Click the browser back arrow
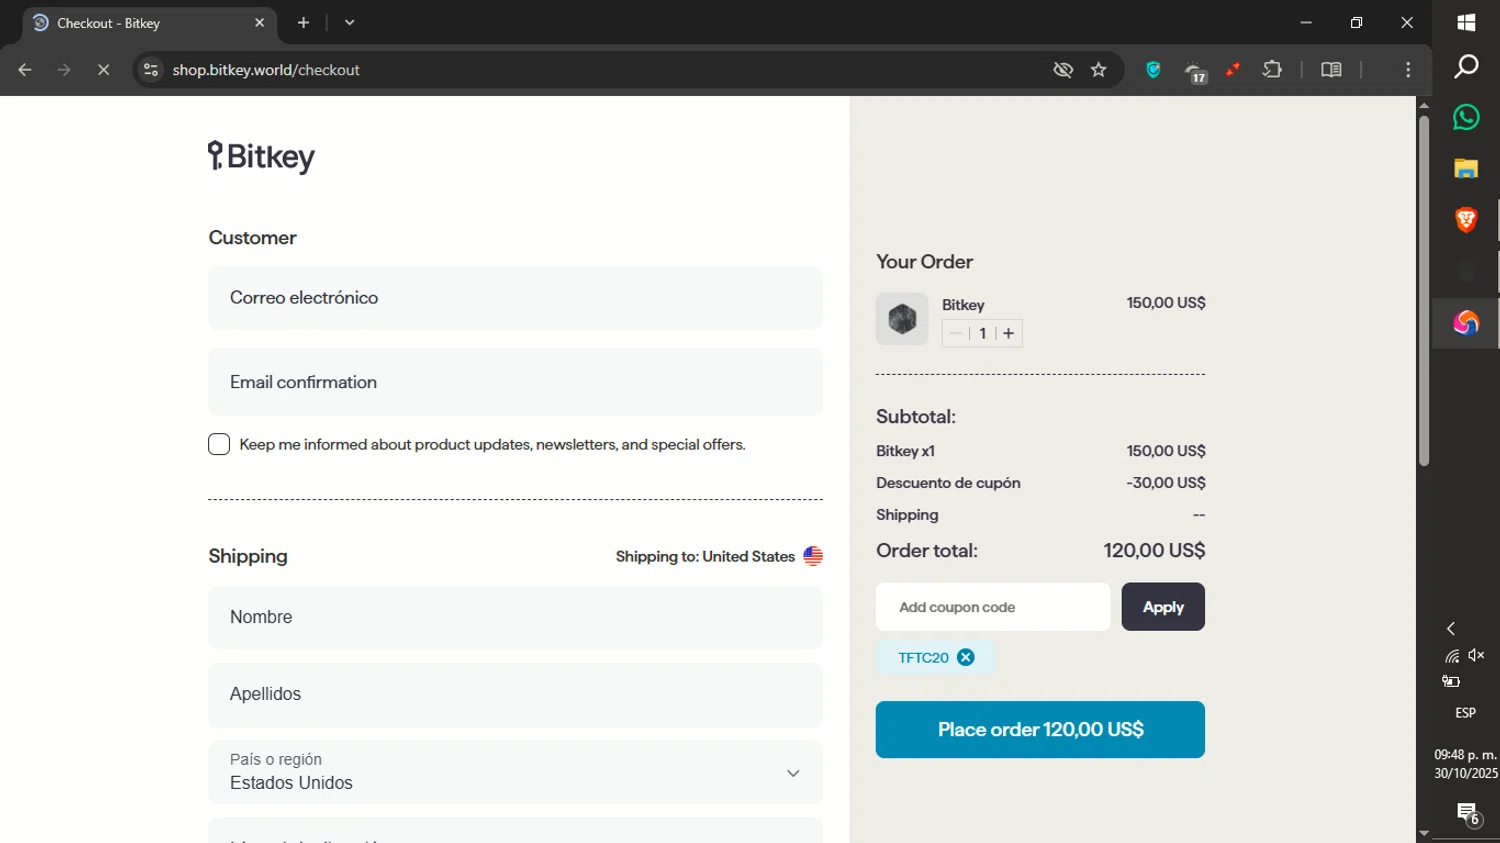Screen dimensions: 1500x843 (x=25, y=70)
